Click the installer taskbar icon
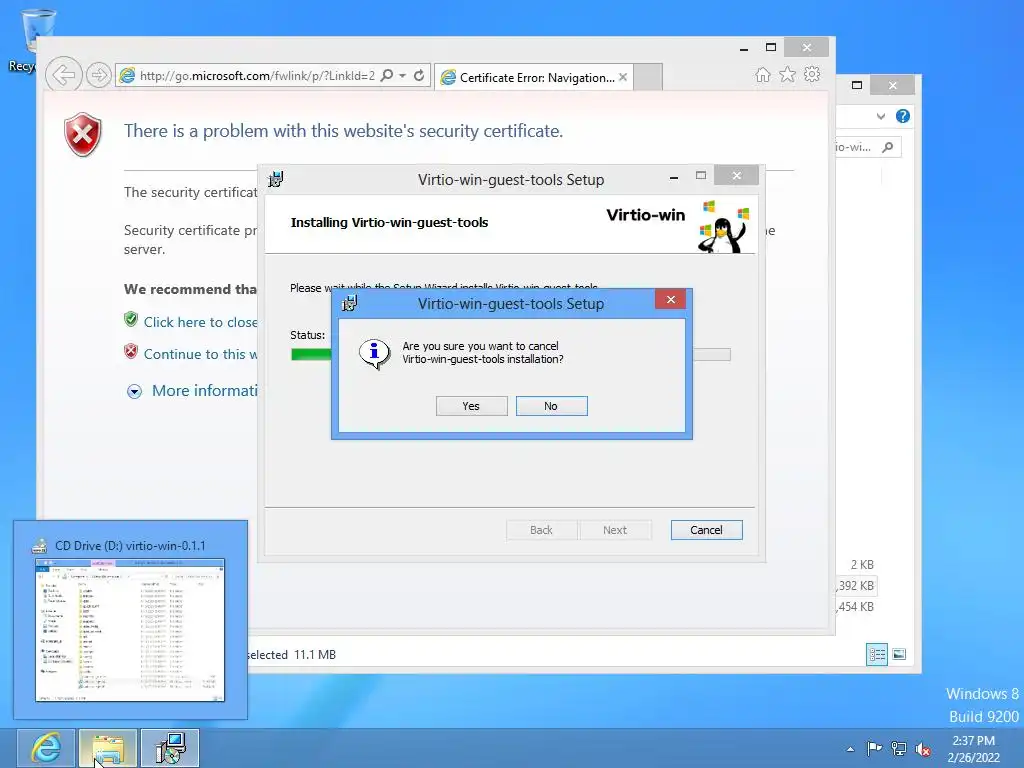Screen dimensions: 1024x768 pos(170,748)
